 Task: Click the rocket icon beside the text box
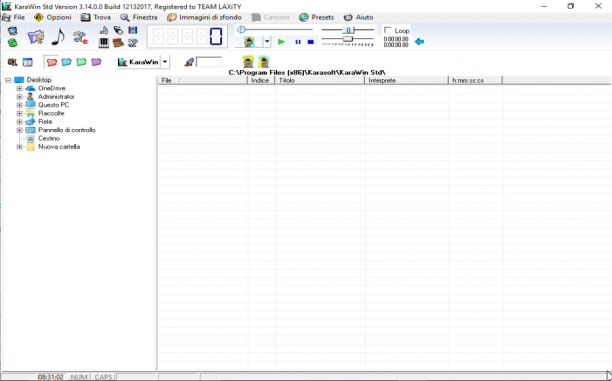coord(189,62)
